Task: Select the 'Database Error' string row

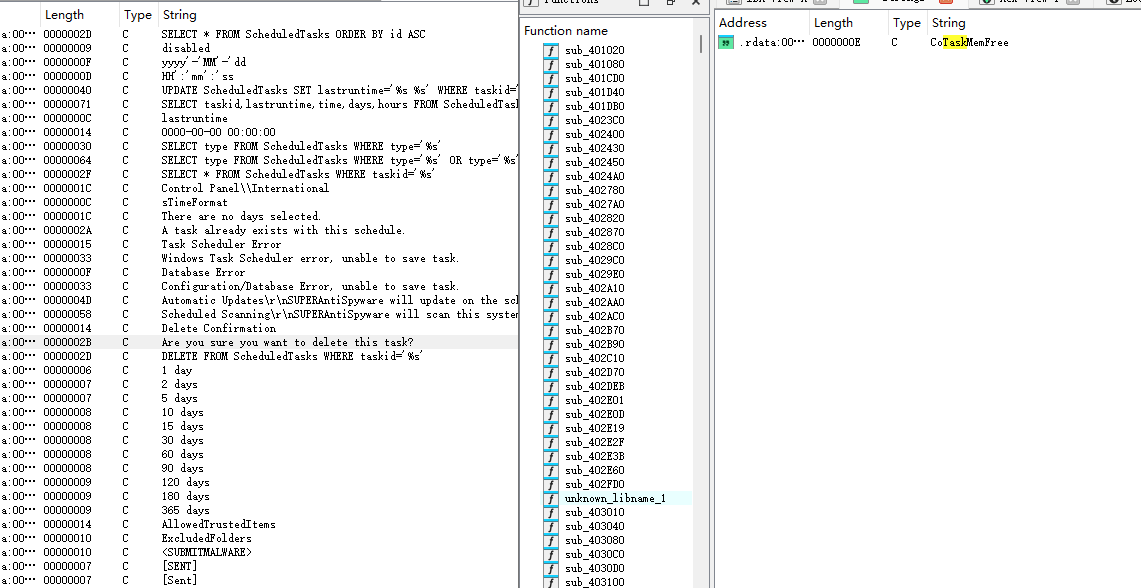Action: (x=203, y=272)
